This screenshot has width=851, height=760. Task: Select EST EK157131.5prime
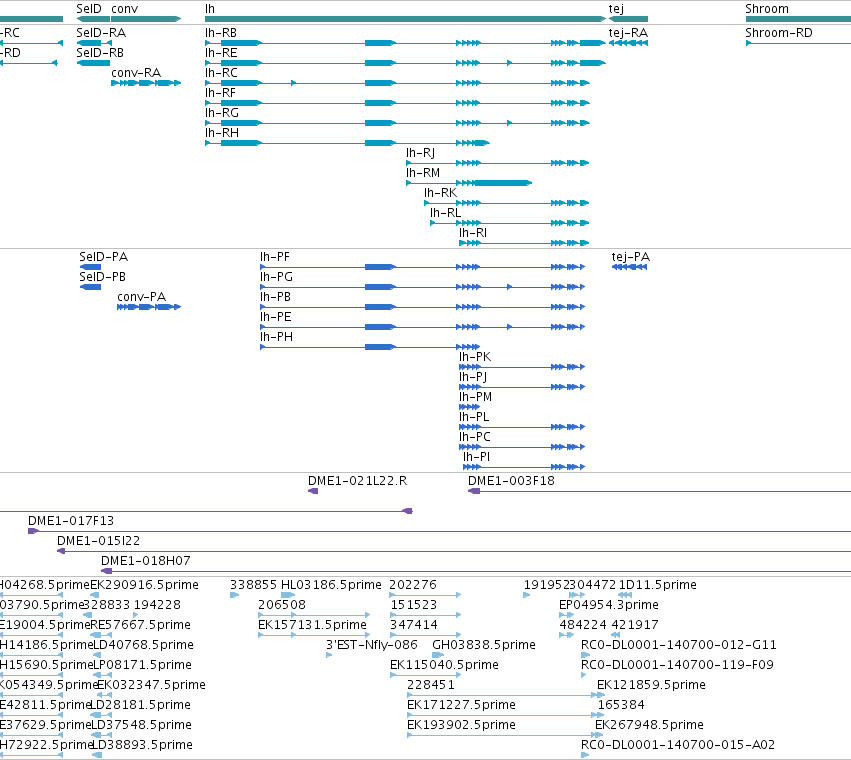314,636
